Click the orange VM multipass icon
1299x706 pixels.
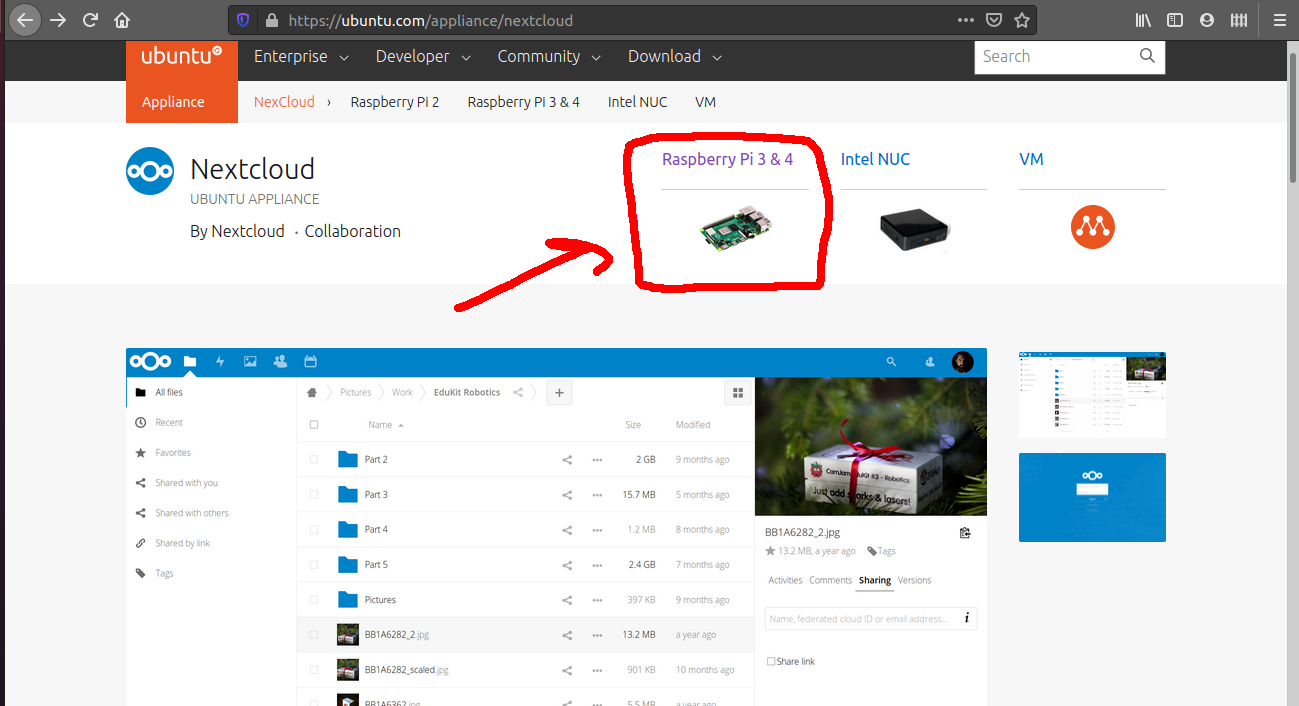click(x=1092, y=228)
